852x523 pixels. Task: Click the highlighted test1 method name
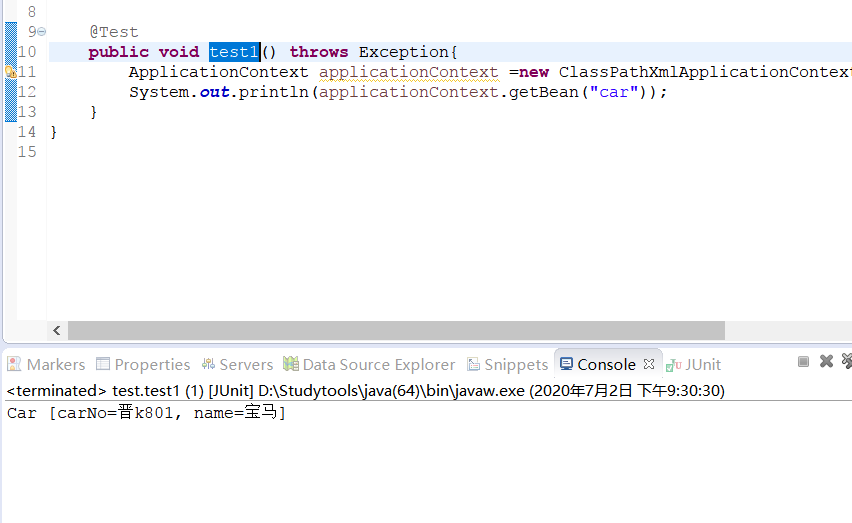234,52
